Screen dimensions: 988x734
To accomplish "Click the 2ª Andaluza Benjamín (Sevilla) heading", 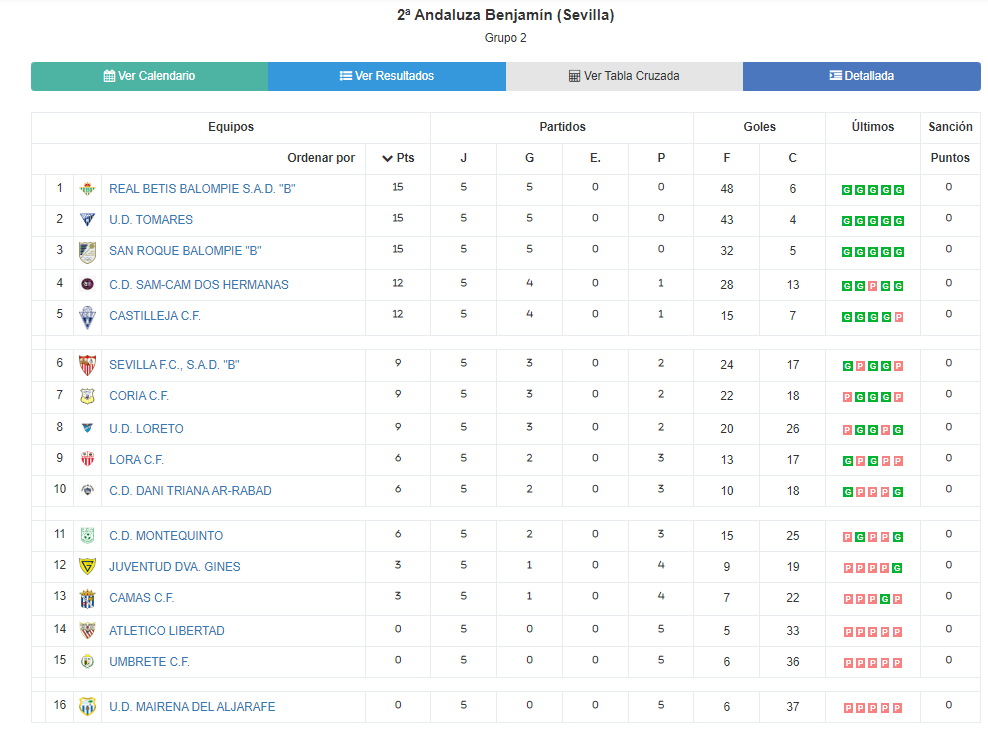I will pyautogui.click(x=505, y=15).
